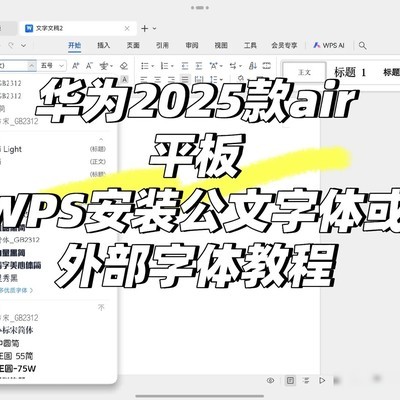
Task: Pick the 圆-75W font entry
Action: pos(18,369)
